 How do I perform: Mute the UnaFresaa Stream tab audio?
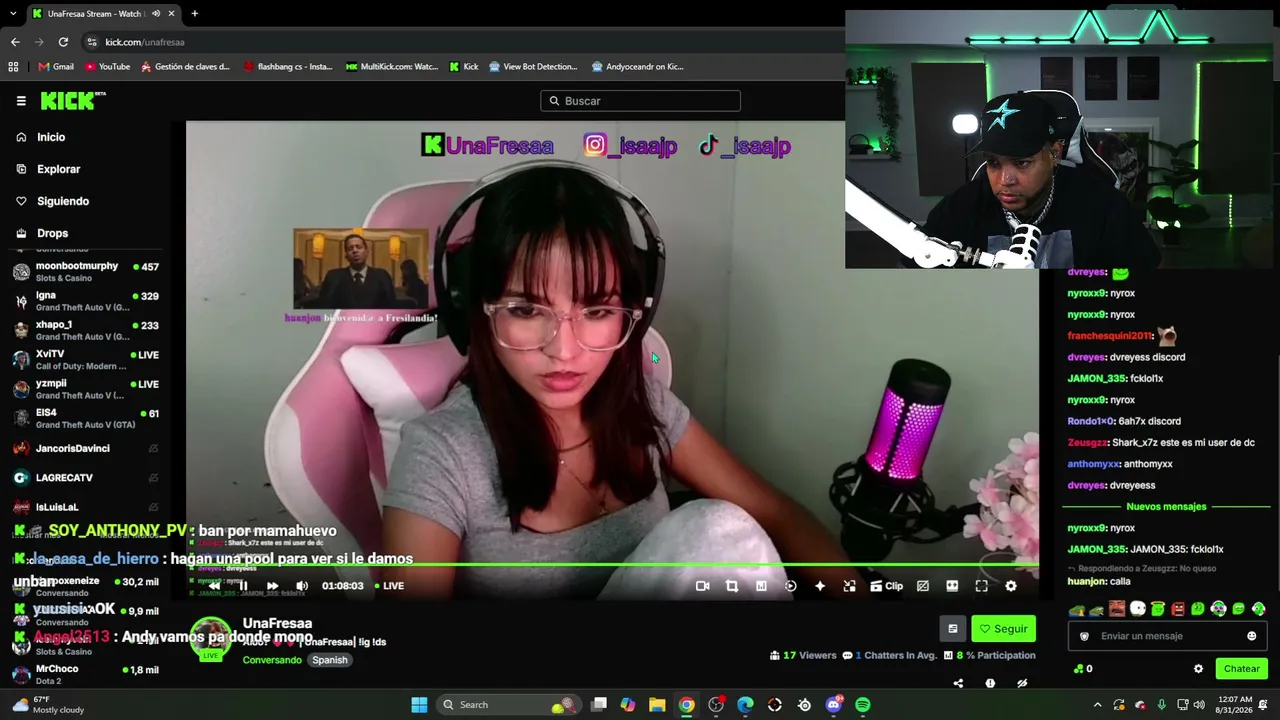[156, 14]
